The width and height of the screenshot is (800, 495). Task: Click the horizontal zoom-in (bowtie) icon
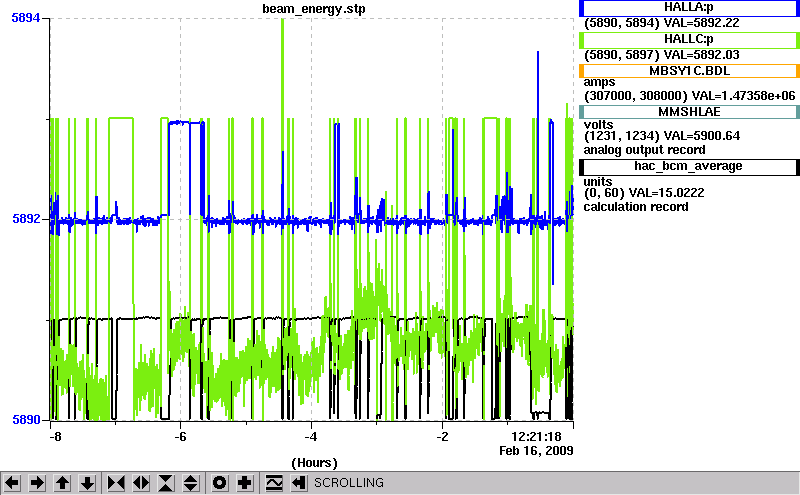[x=116, y=483]
